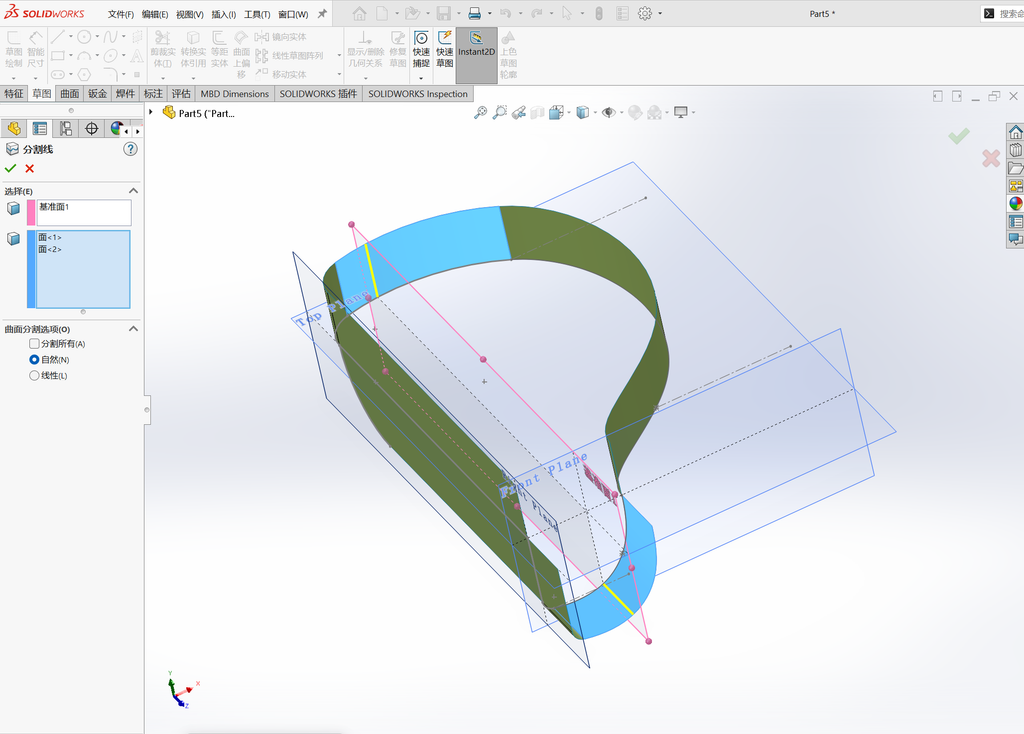The height and width of the screenshot is (734, 1024).
Task: Open the 窗口(W) menu
Action: (x=293, y=14)
